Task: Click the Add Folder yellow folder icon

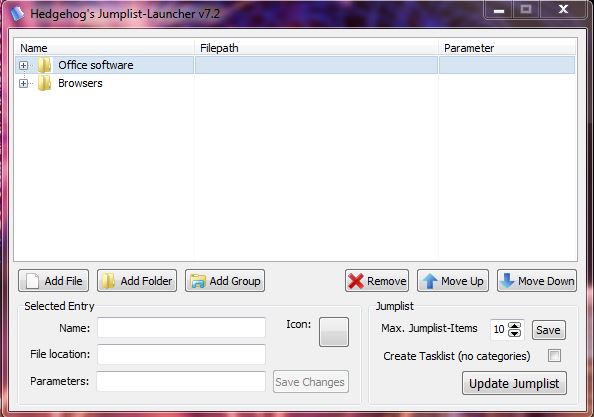Action: pos(109,281)
